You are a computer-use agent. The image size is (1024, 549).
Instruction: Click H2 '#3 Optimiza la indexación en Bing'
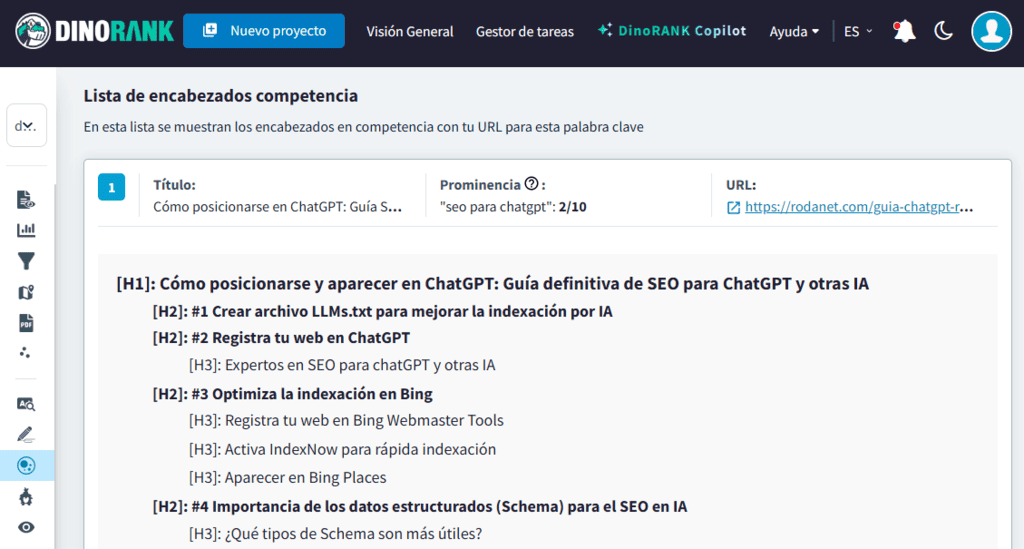293,394
